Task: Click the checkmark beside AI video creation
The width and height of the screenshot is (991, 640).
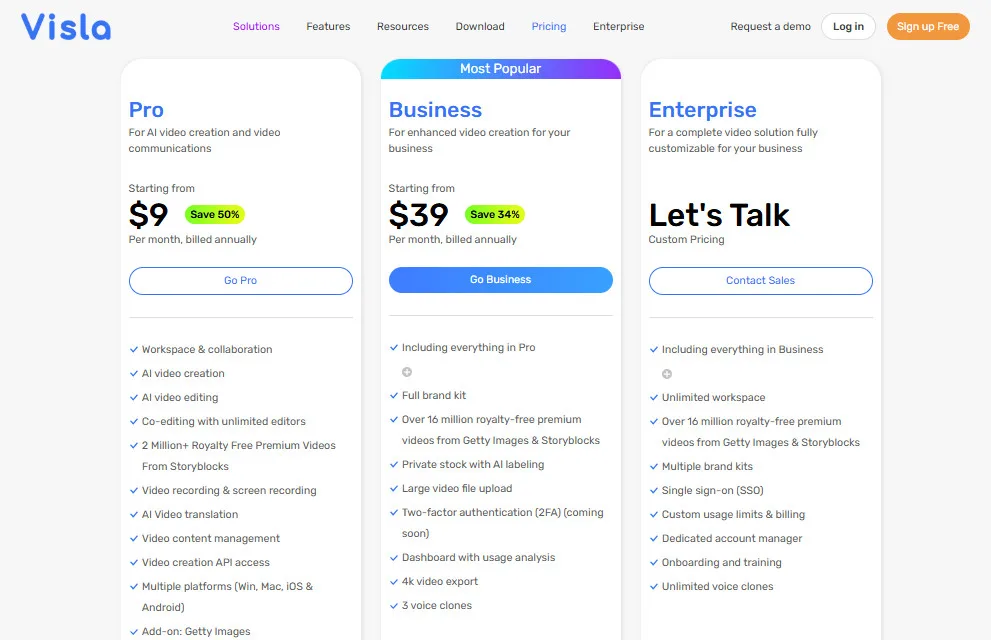Action: coord(133,373)
